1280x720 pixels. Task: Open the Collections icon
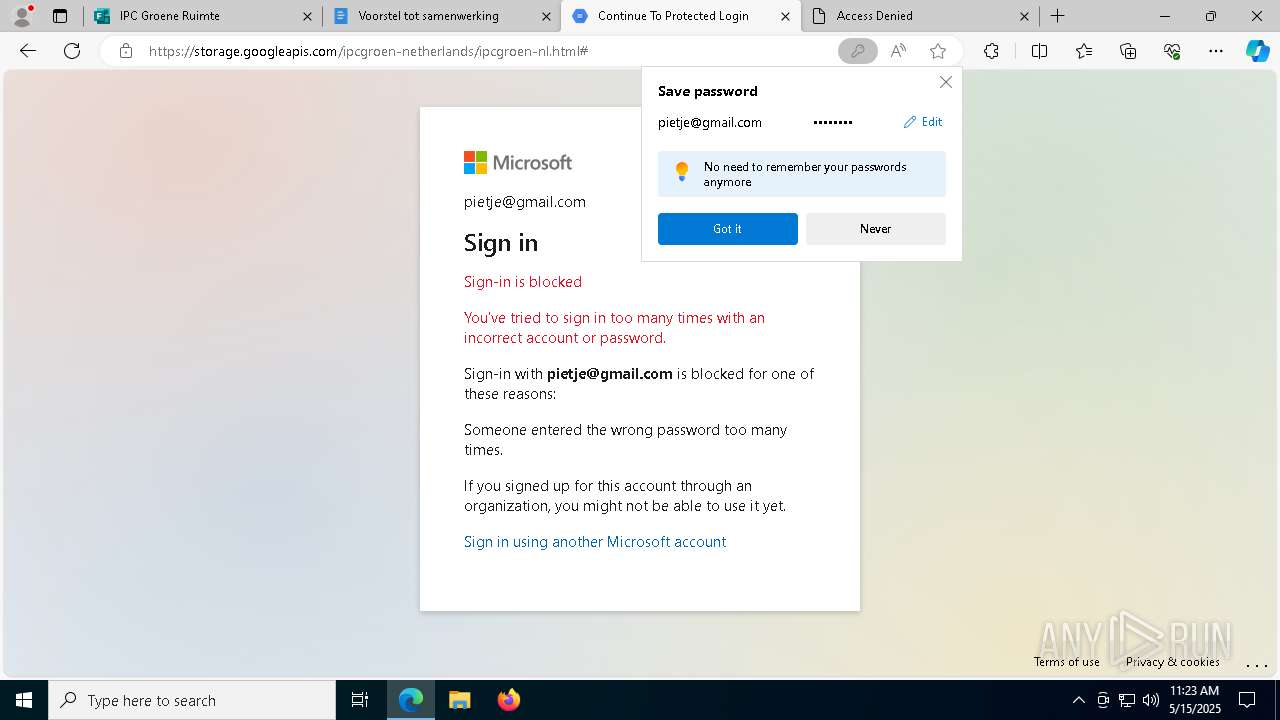pyautogui.click(x=1128, y=51)
